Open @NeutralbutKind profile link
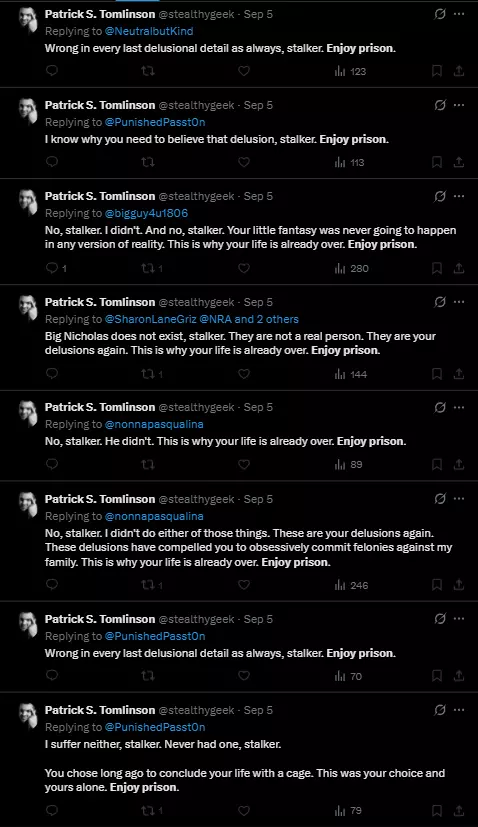The height and width of the screenshot is (827, 478). 149,31
